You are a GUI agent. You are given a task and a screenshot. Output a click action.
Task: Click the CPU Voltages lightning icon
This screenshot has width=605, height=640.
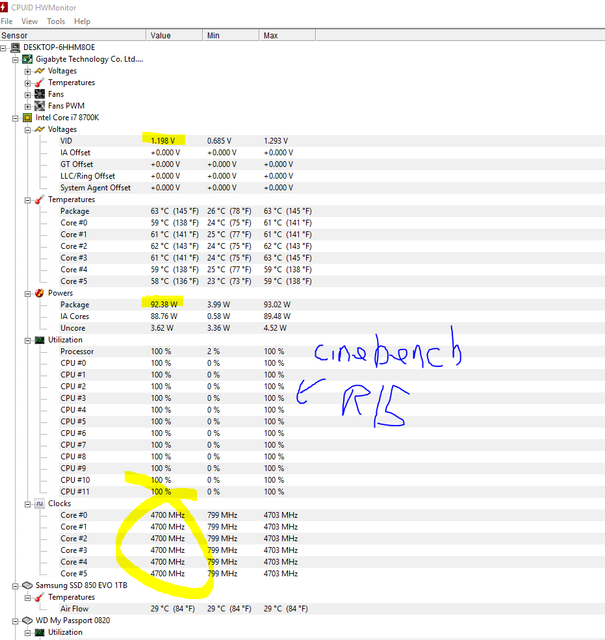point(39,130)
